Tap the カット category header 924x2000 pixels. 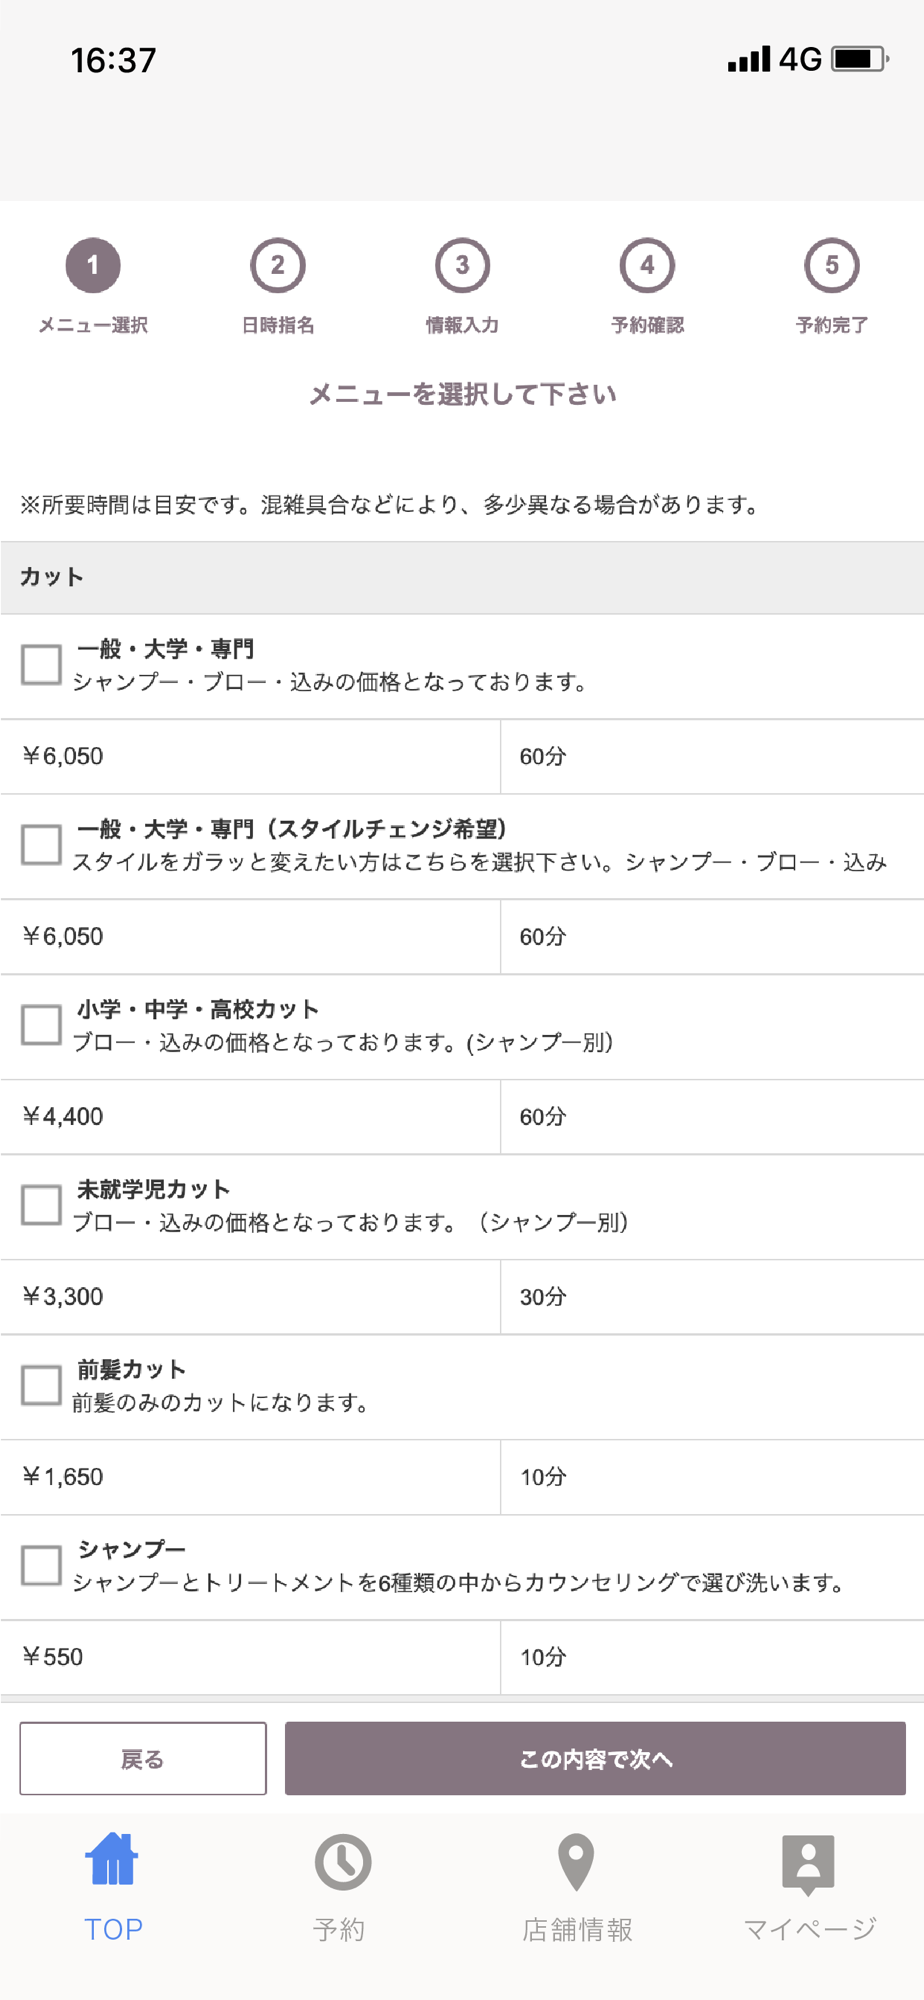tap(462, 577)
